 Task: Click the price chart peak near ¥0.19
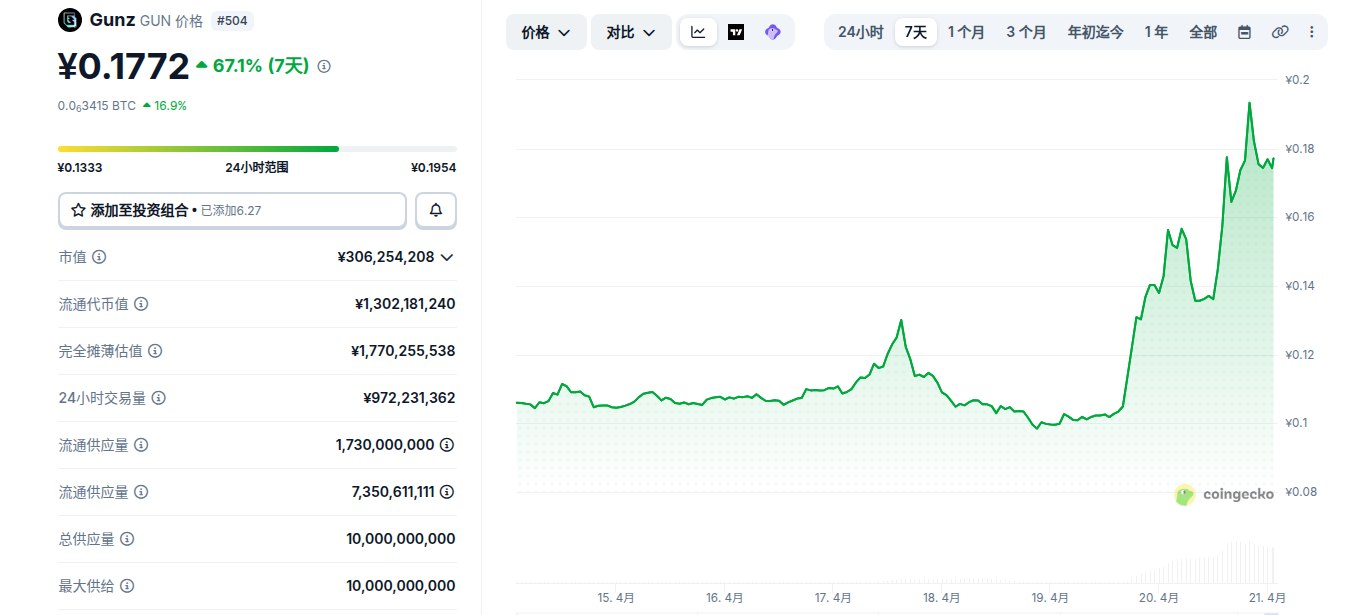[1249, 104]
